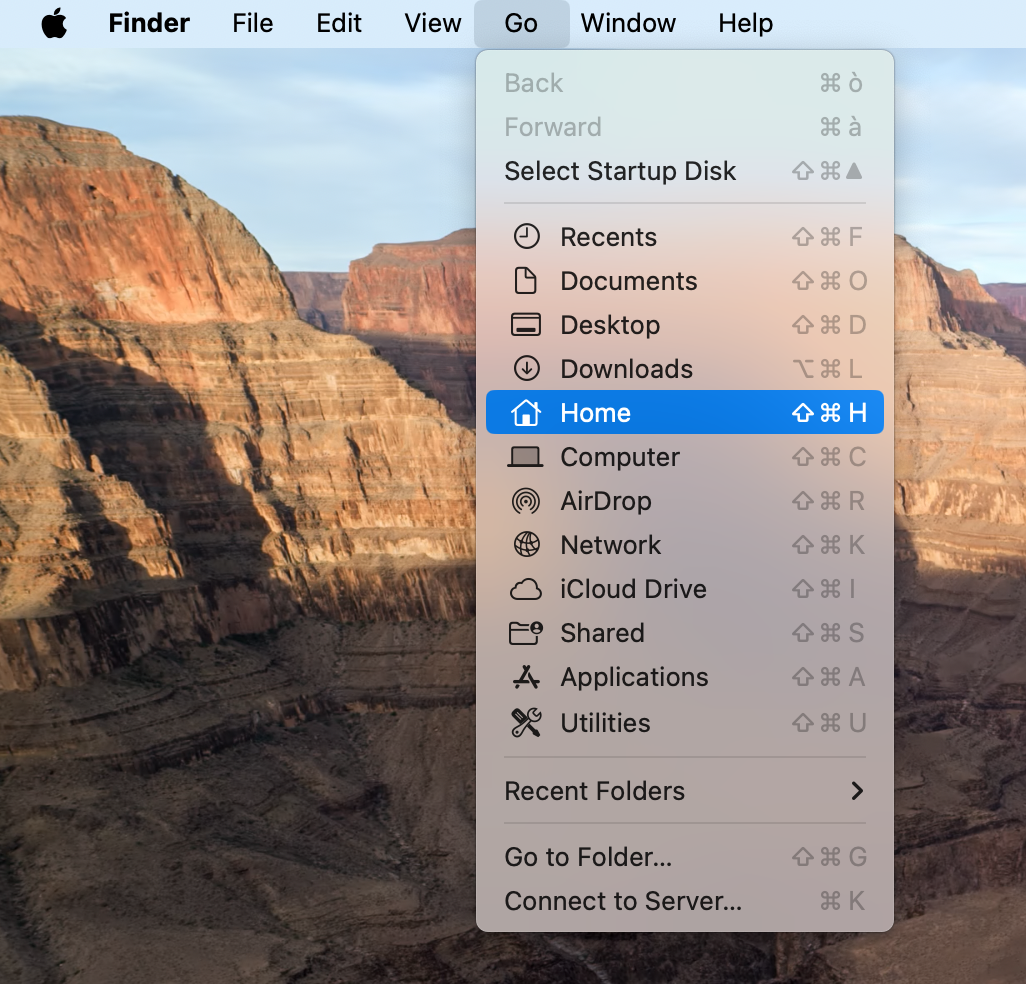Click the iCloud Drive cloud icon
Viewport: 1026px width, 984px height.
[x=525, y=589]
